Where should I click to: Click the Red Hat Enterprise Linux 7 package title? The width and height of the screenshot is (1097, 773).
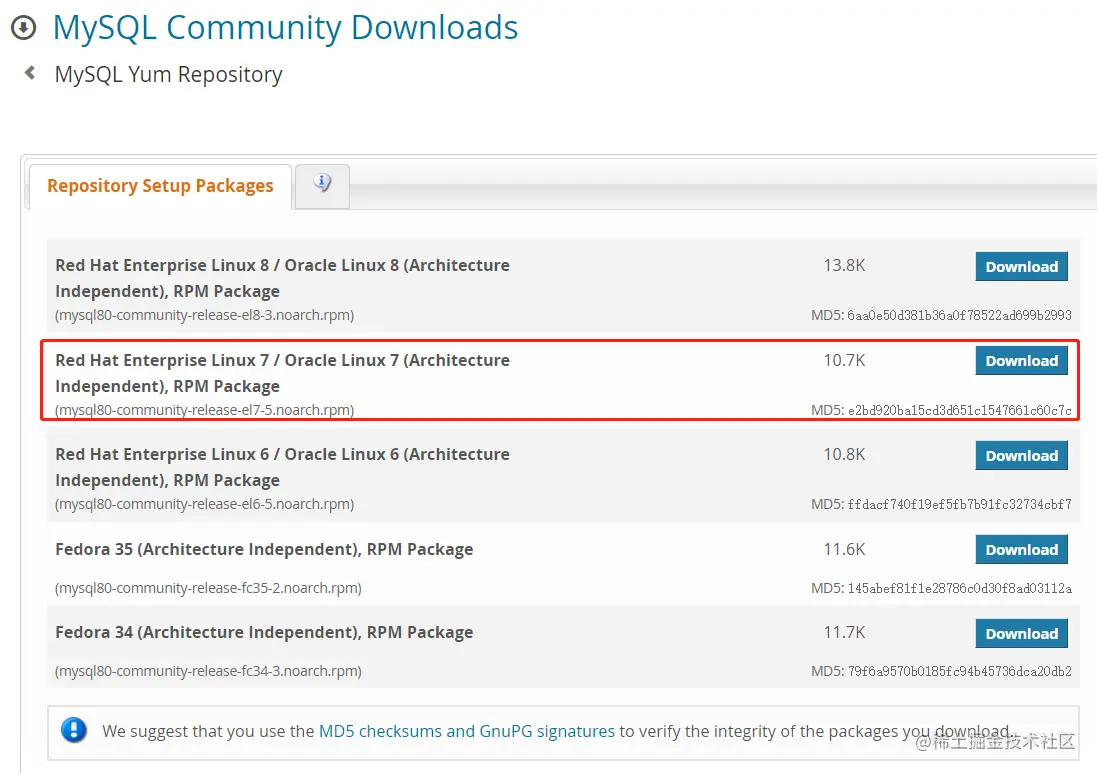click(283, 373)
